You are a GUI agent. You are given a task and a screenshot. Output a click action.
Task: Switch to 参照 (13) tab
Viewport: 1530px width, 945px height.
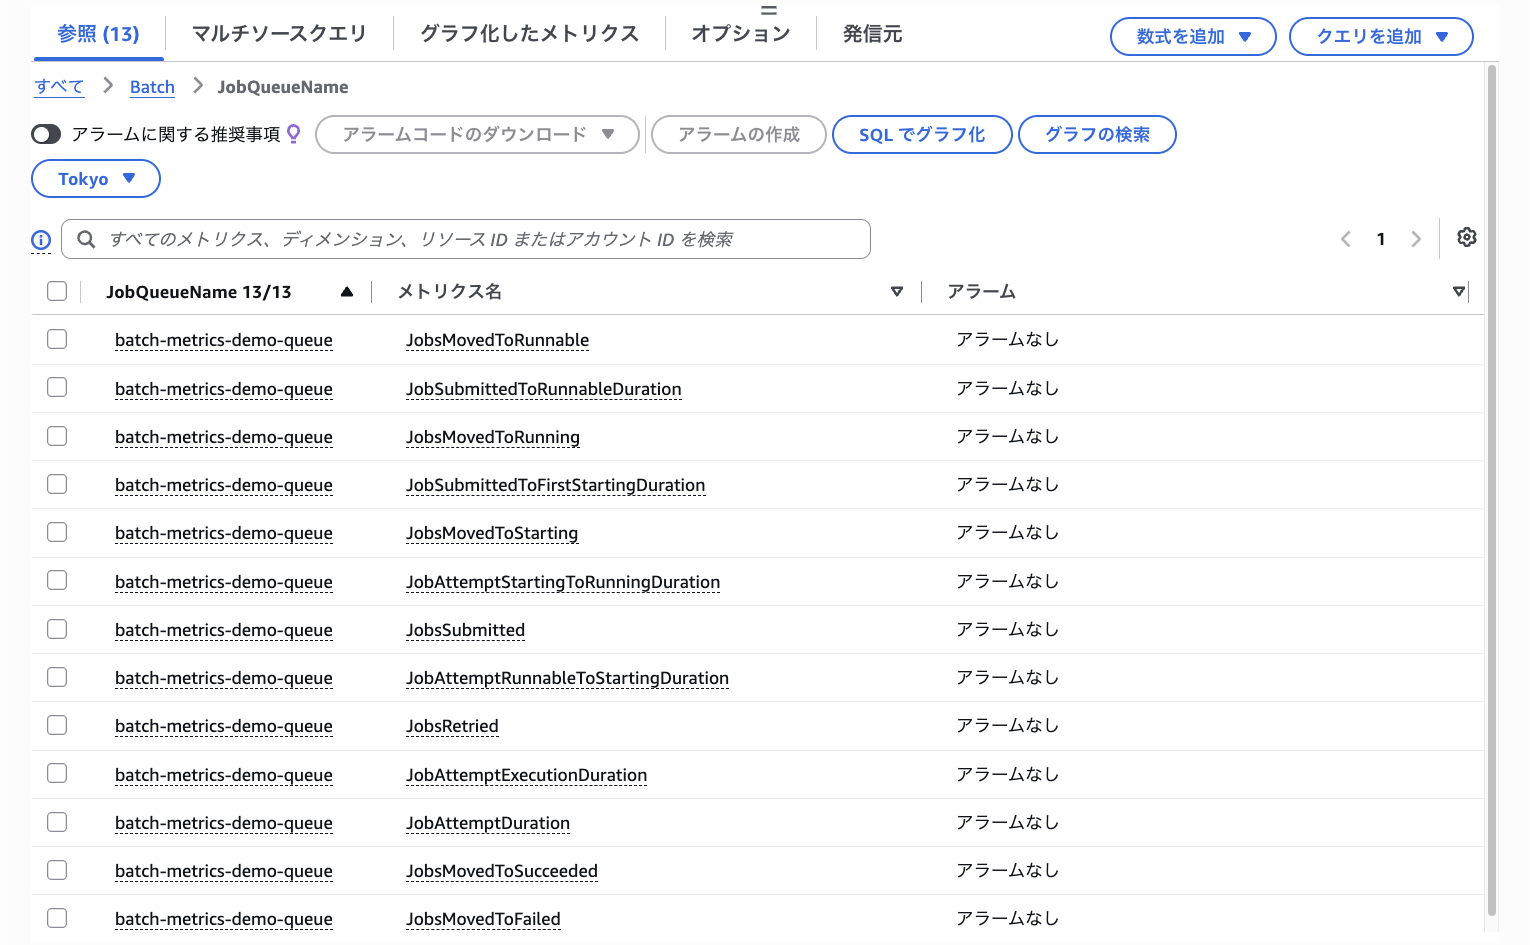pos(98,34)
